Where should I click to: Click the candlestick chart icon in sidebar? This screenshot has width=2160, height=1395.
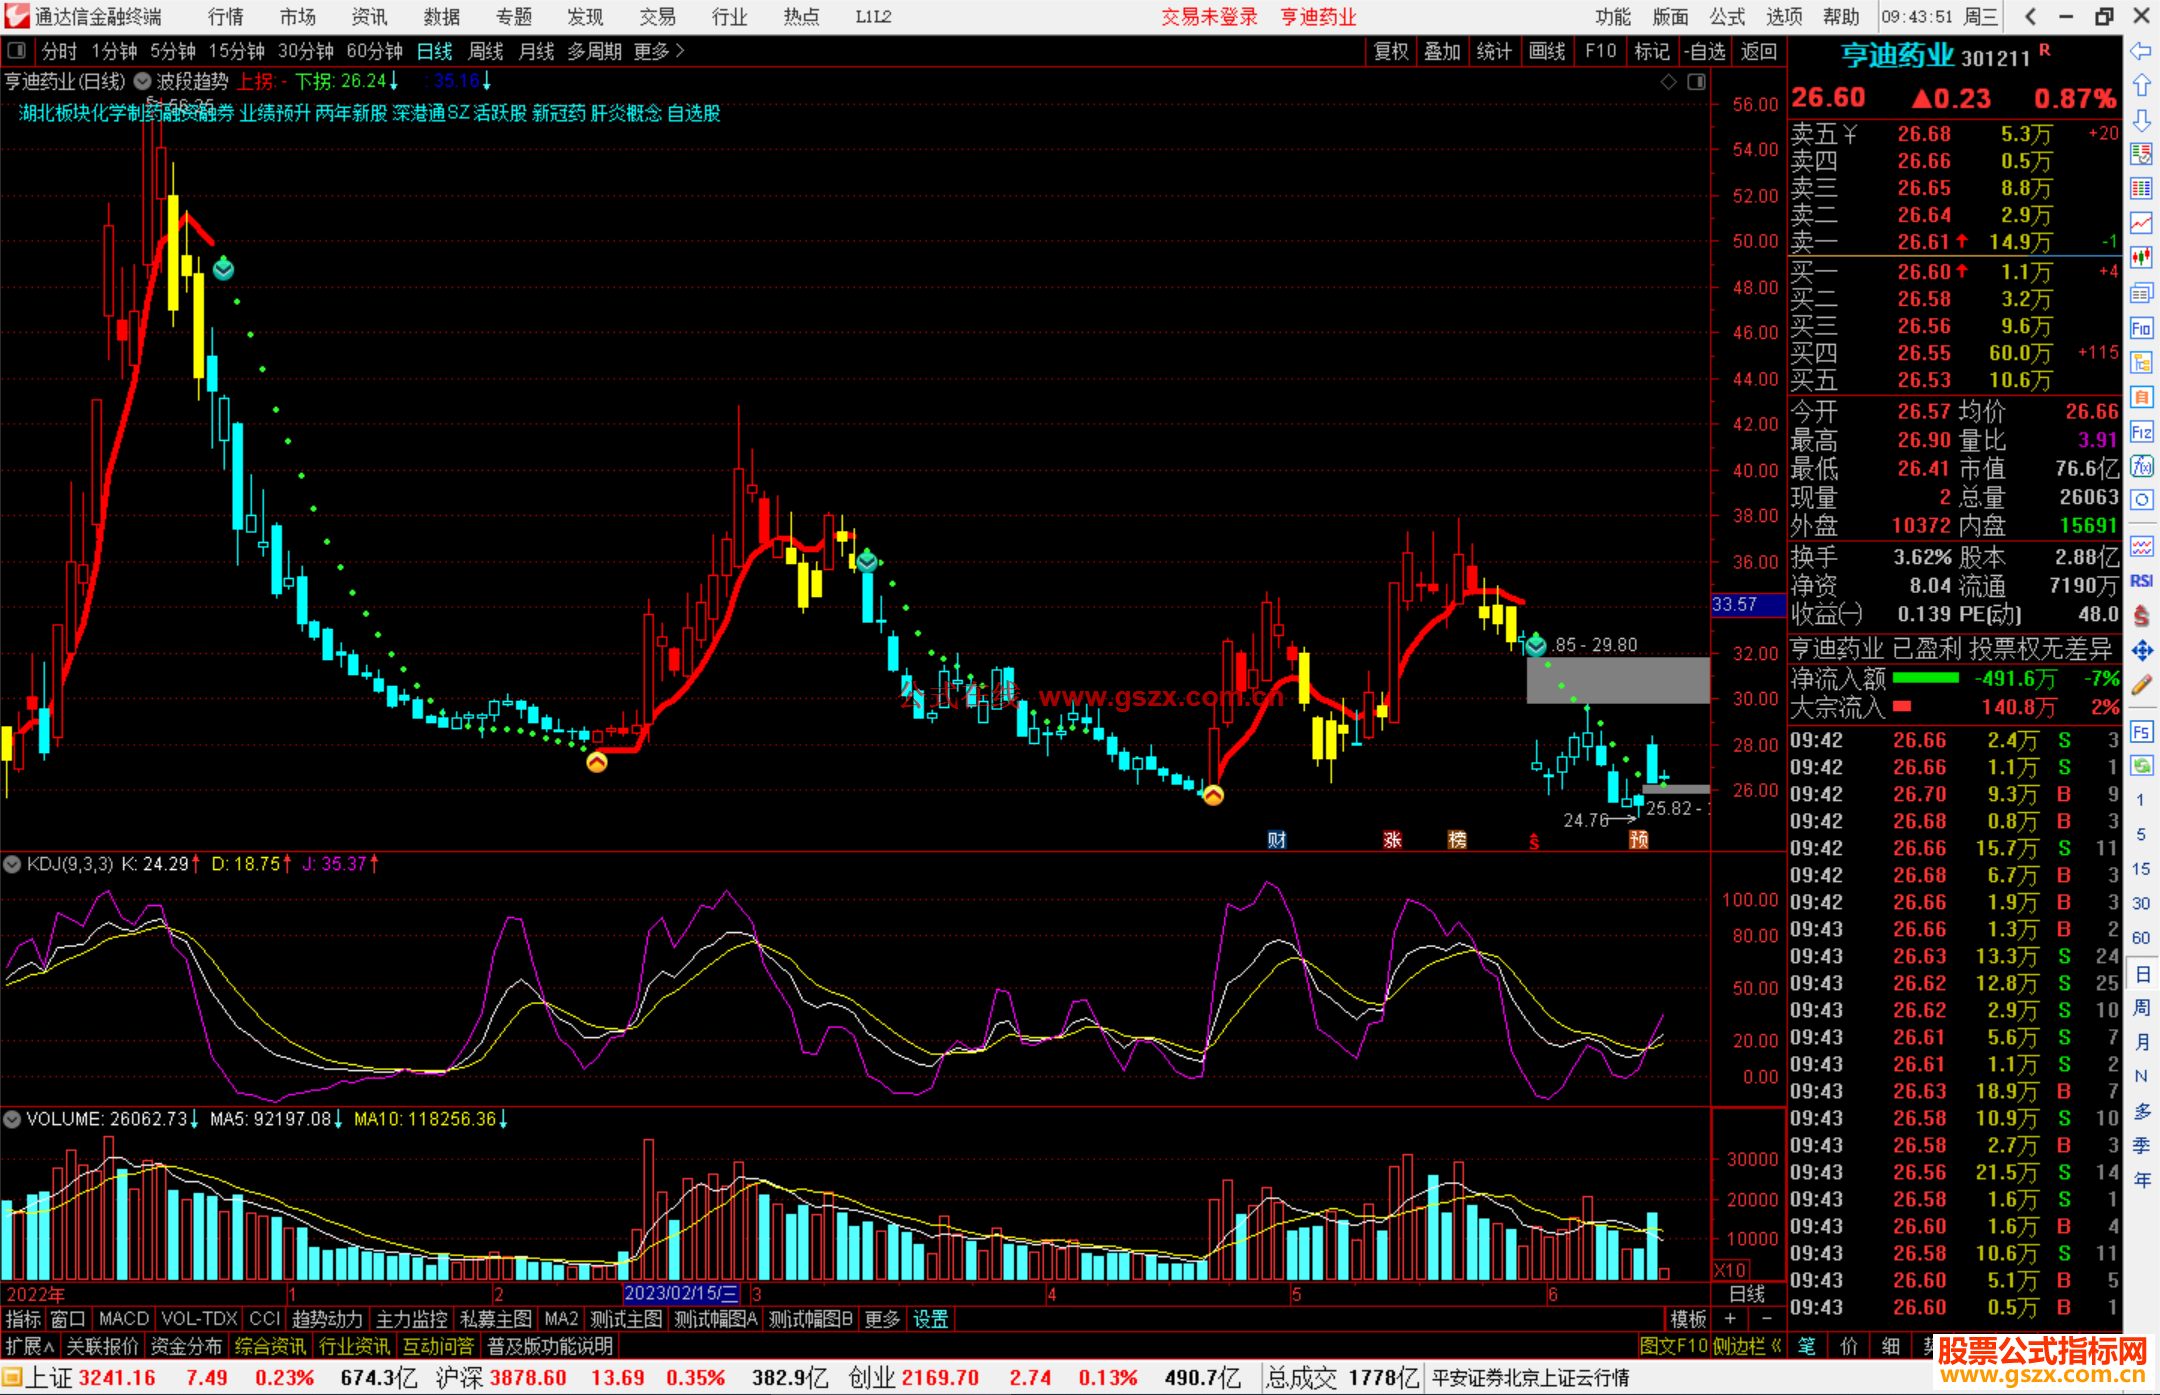pos(2141,257)
